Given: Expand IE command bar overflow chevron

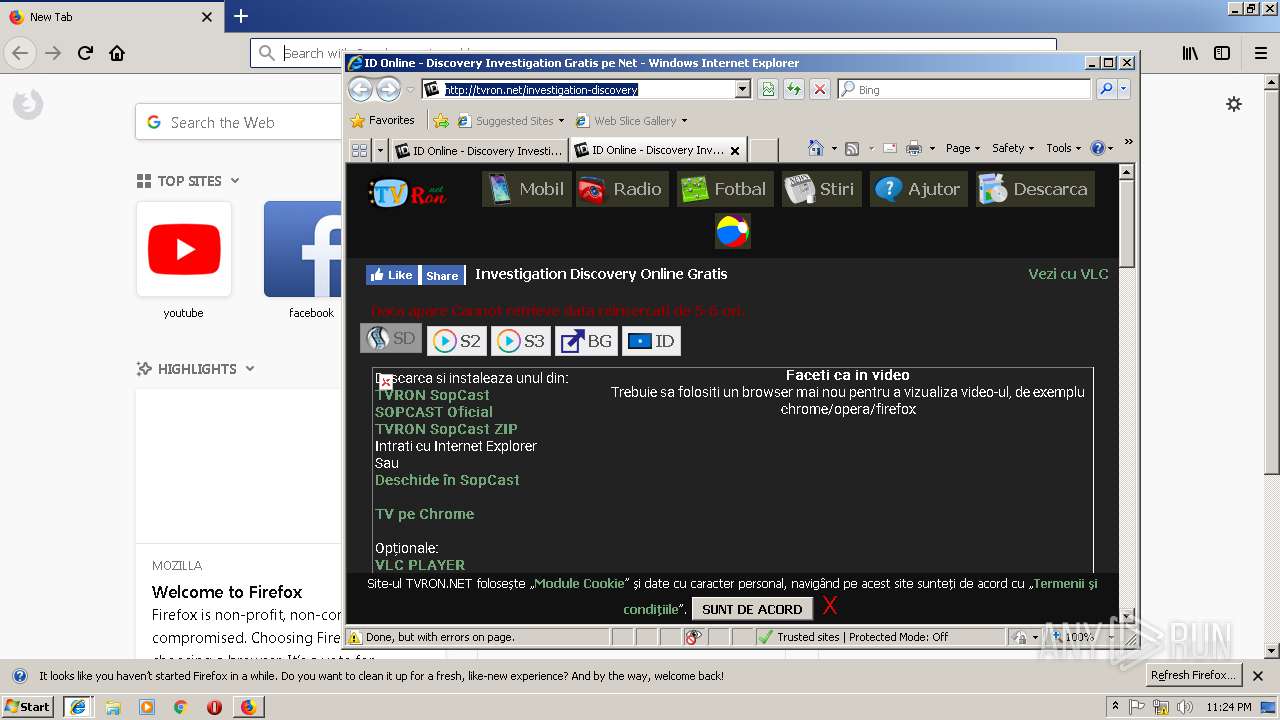Looking at the screenshot, I should click(x=1128, y=142).
